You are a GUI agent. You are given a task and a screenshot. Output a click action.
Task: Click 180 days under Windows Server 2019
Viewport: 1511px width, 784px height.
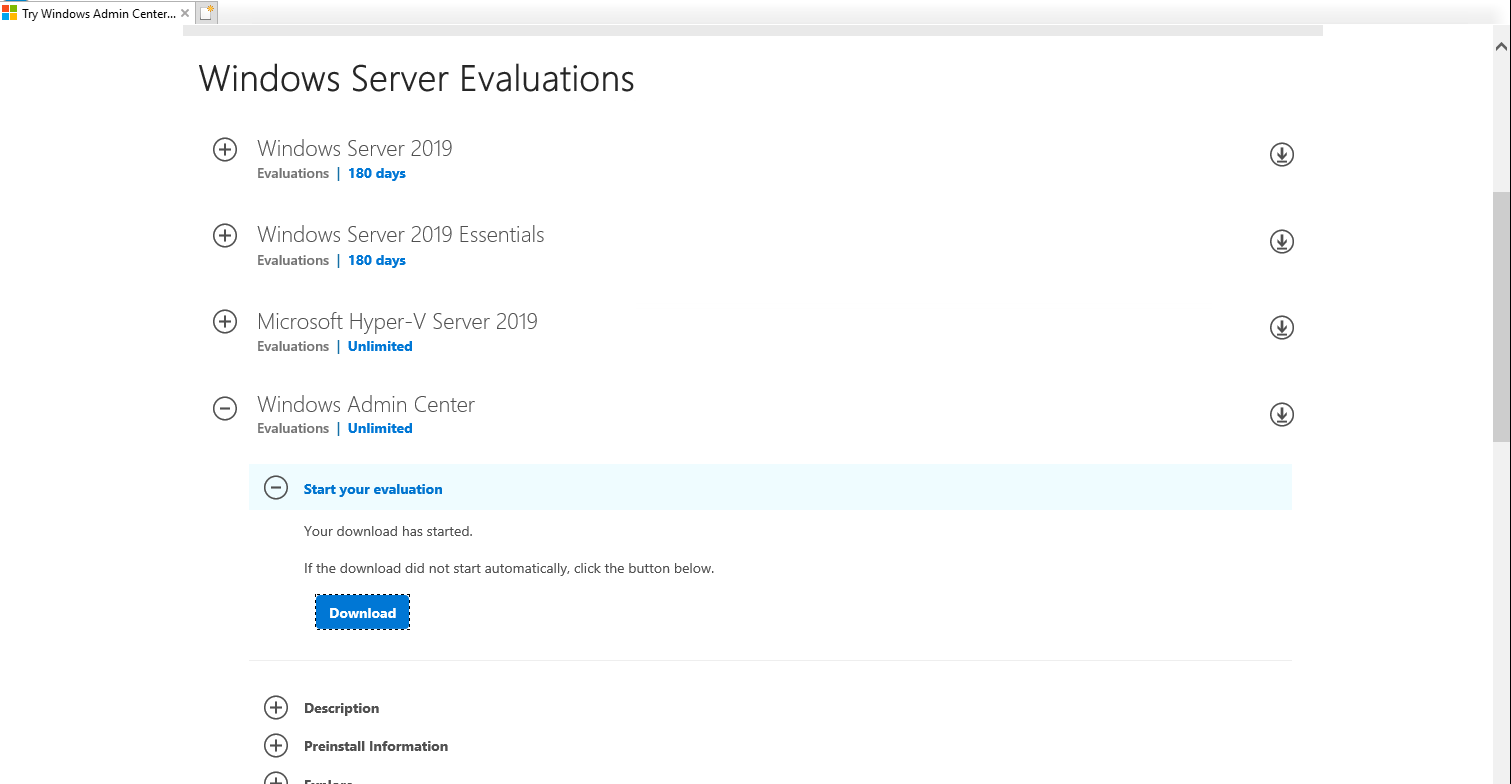[x=377, y=173]
